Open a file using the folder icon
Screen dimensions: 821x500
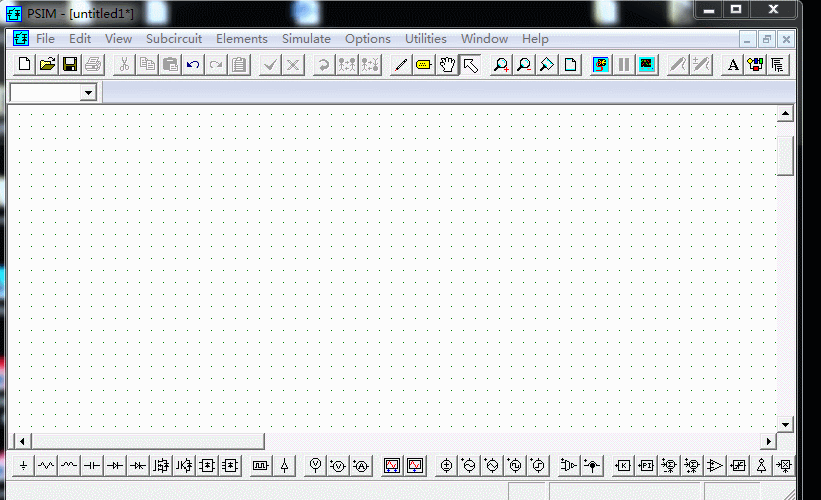coord(47,65)
